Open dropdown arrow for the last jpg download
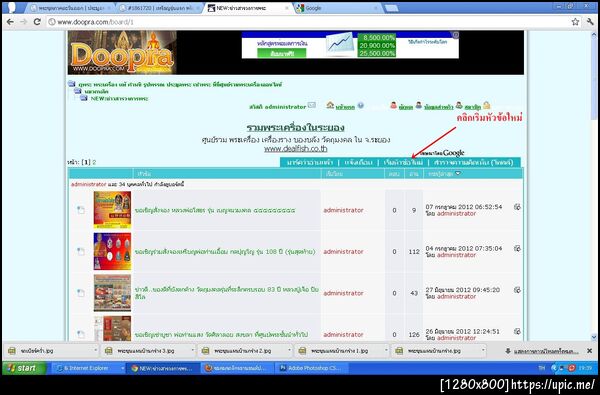 (x=483, y=351)
